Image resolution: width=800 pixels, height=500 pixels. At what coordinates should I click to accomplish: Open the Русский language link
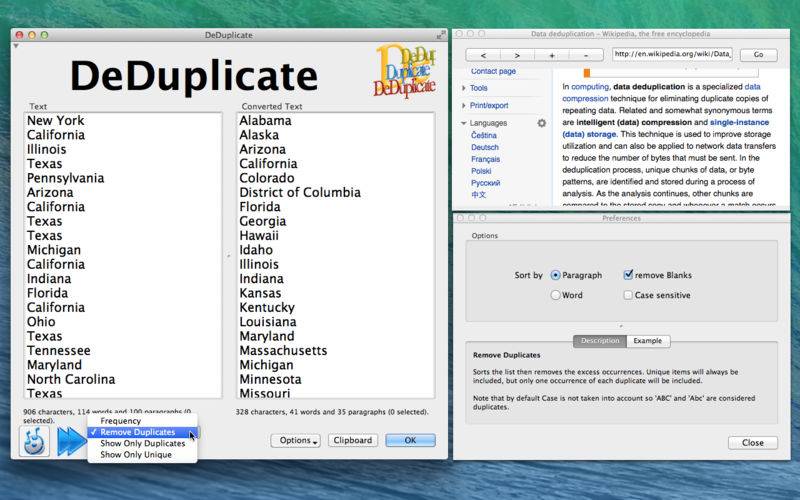485,183
